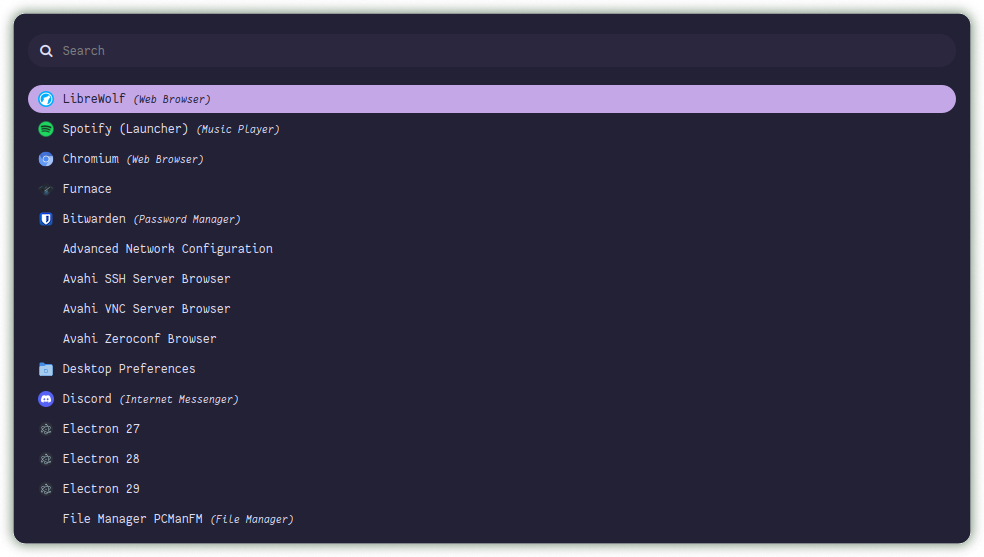The width and height of the screenshot is (984, 557).
Task: Select the Electron 29 label
Action: pyautogui.click(x=101, y=489)
